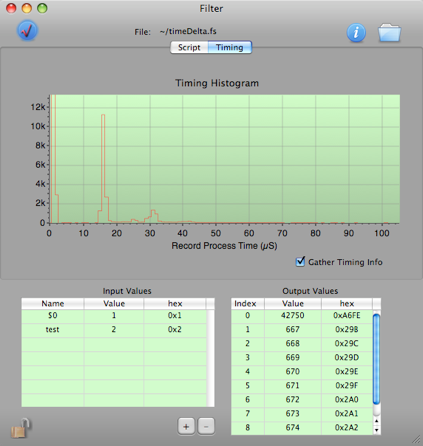423x446 pixels.
Task: Select the test input row name
Action: [x=53, y=329]
